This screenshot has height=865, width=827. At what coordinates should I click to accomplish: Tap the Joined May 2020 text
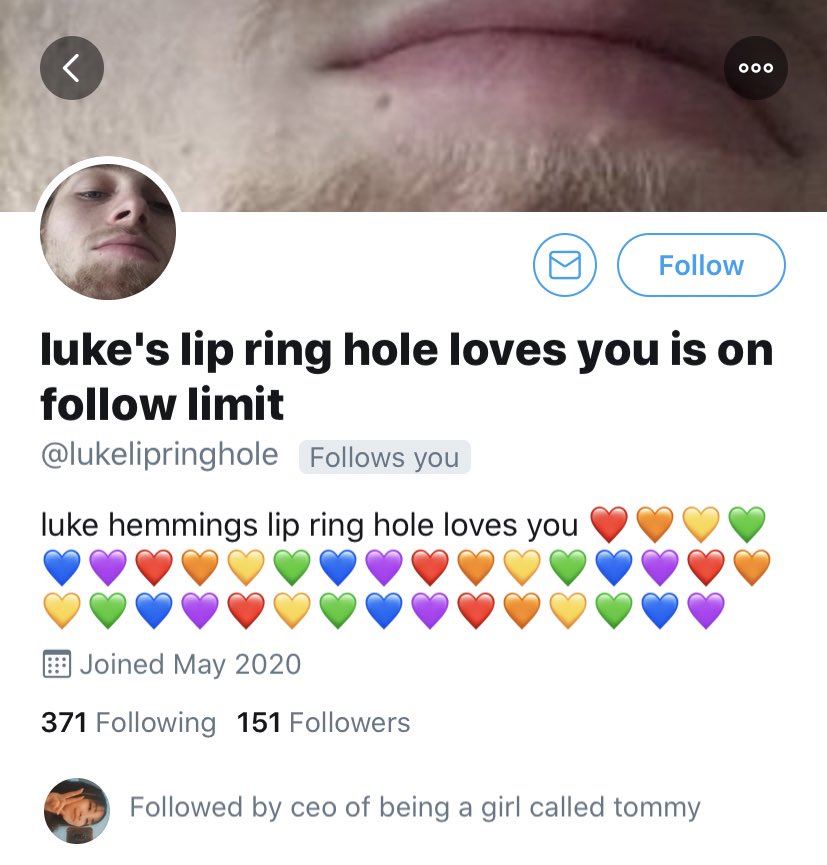tap(190, 664)
